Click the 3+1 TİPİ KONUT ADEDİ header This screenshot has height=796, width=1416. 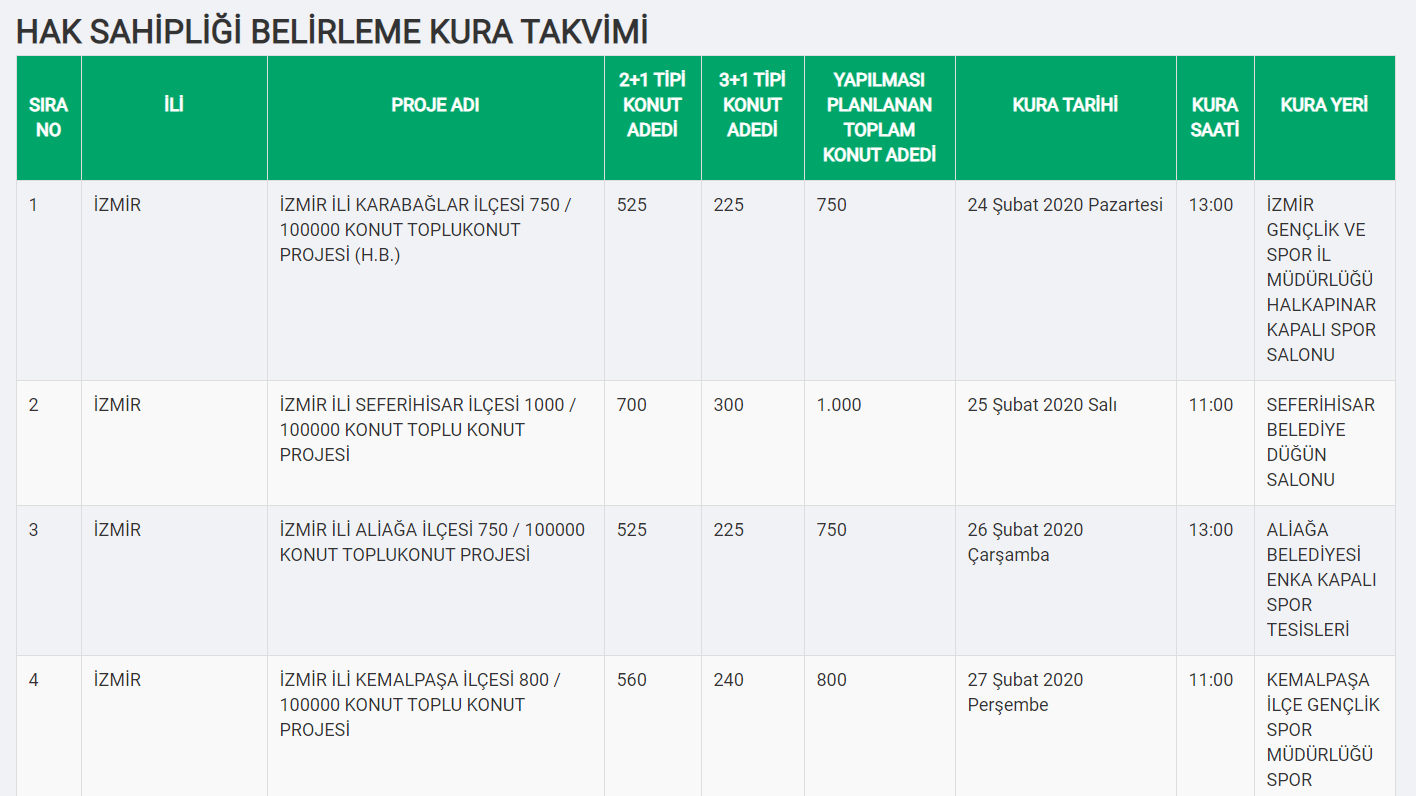(752, 118)
